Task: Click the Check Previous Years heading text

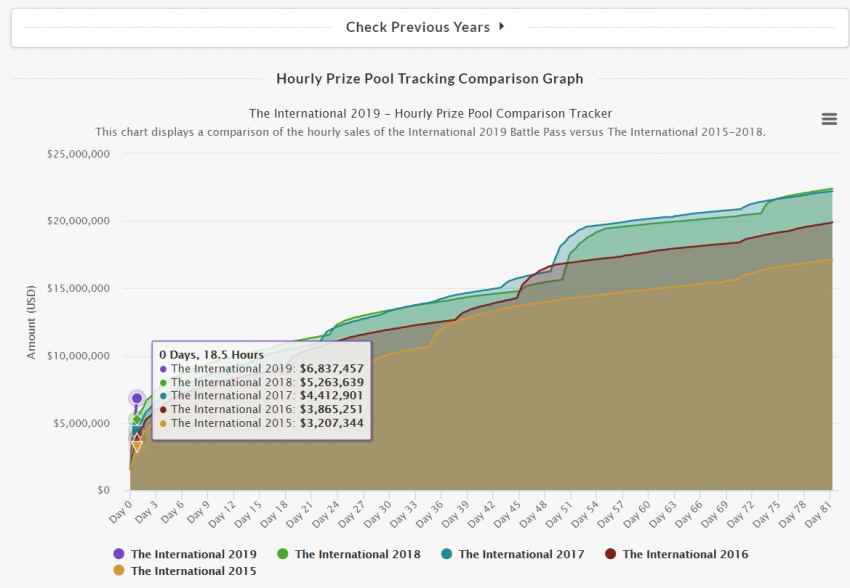Action: click(417, 27)
